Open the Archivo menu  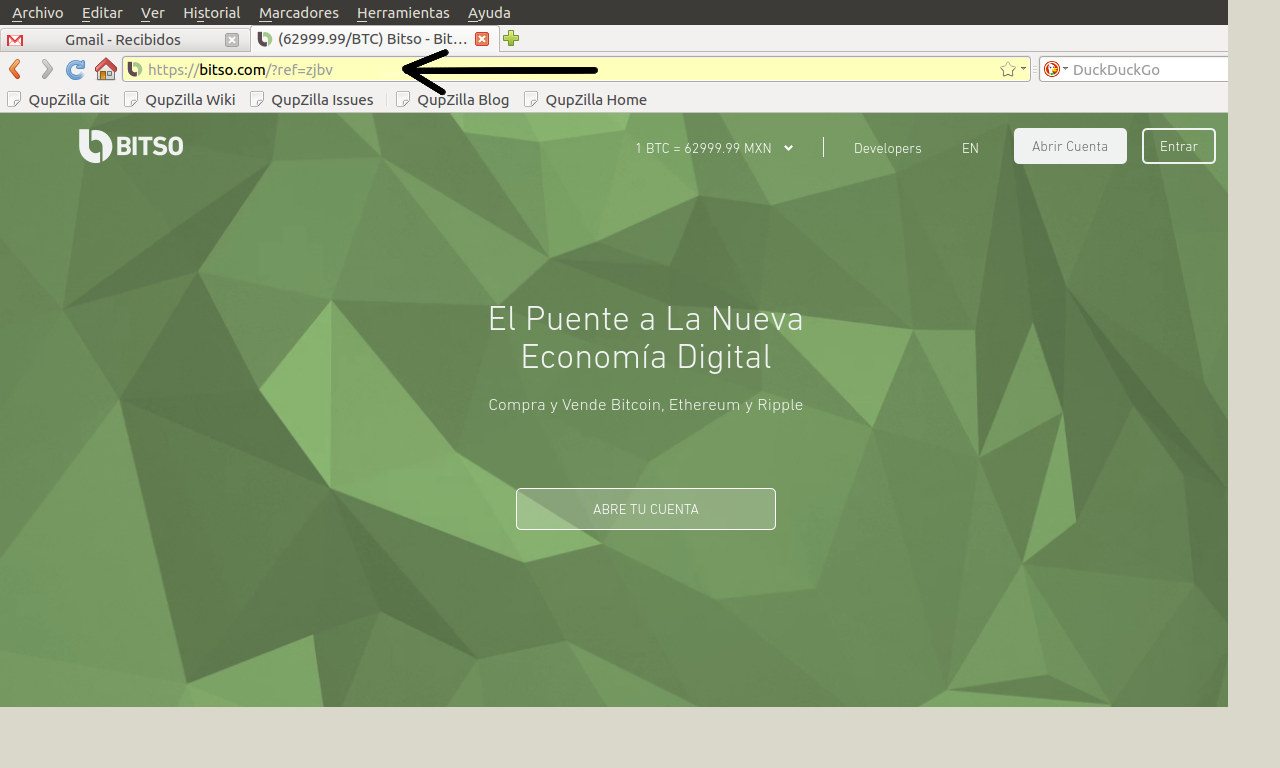click(37, 12)
